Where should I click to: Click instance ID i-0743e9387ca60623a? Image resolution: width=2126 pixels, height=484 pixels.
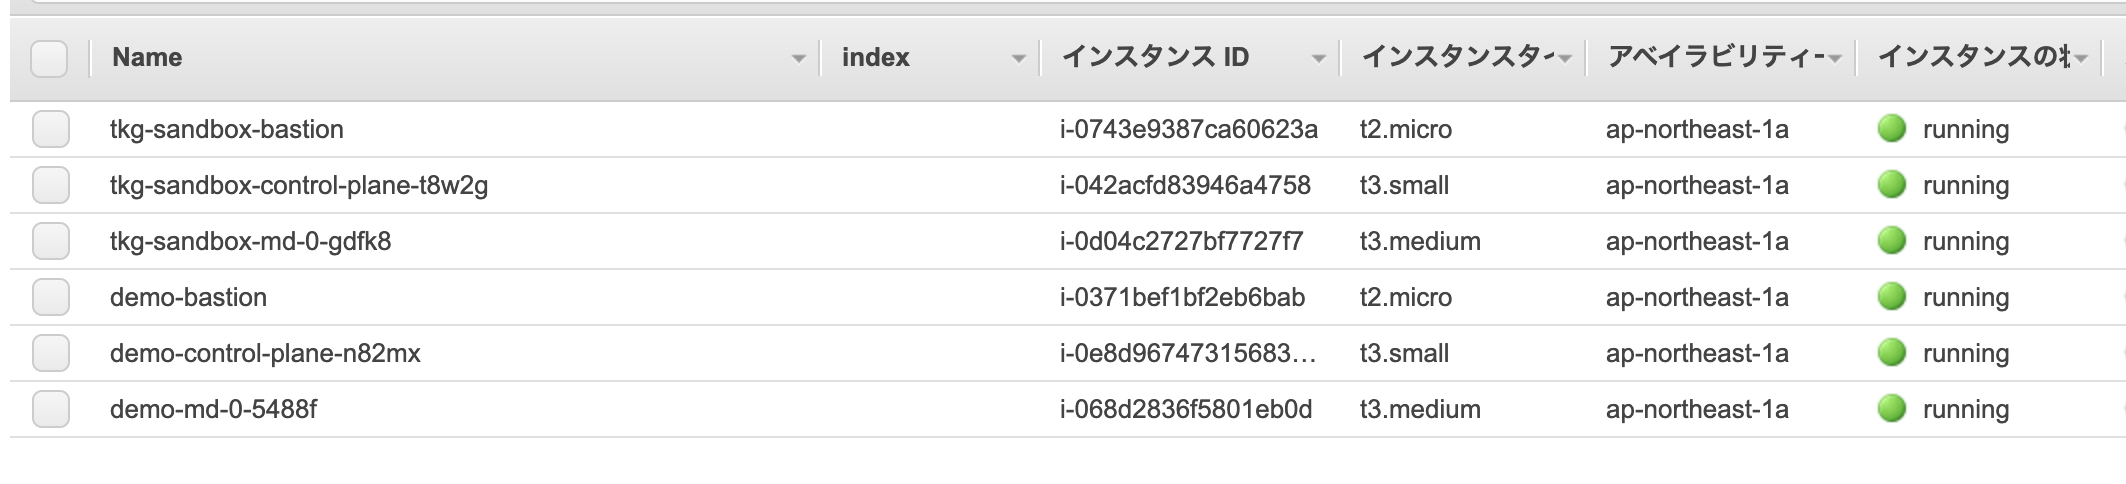[1189, 129]
